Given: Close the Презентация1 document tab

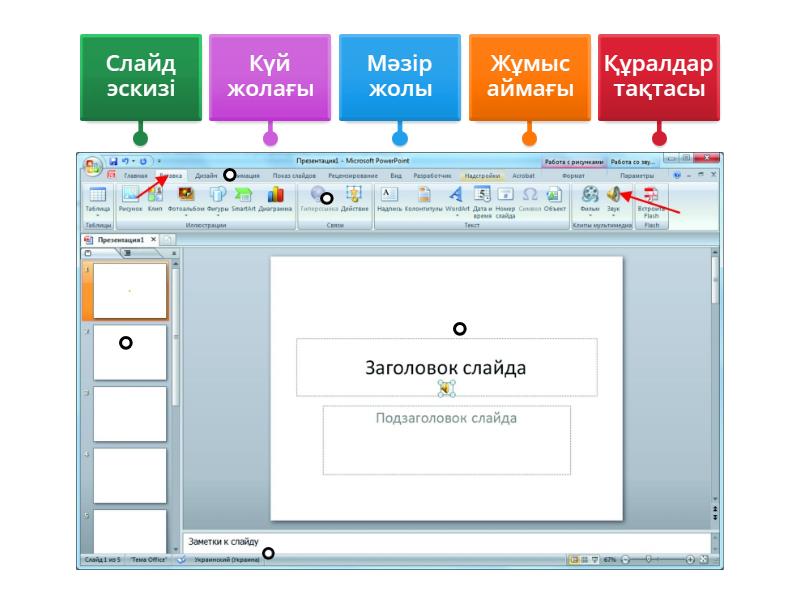Looking at the screenshot, I should (154, 239).
